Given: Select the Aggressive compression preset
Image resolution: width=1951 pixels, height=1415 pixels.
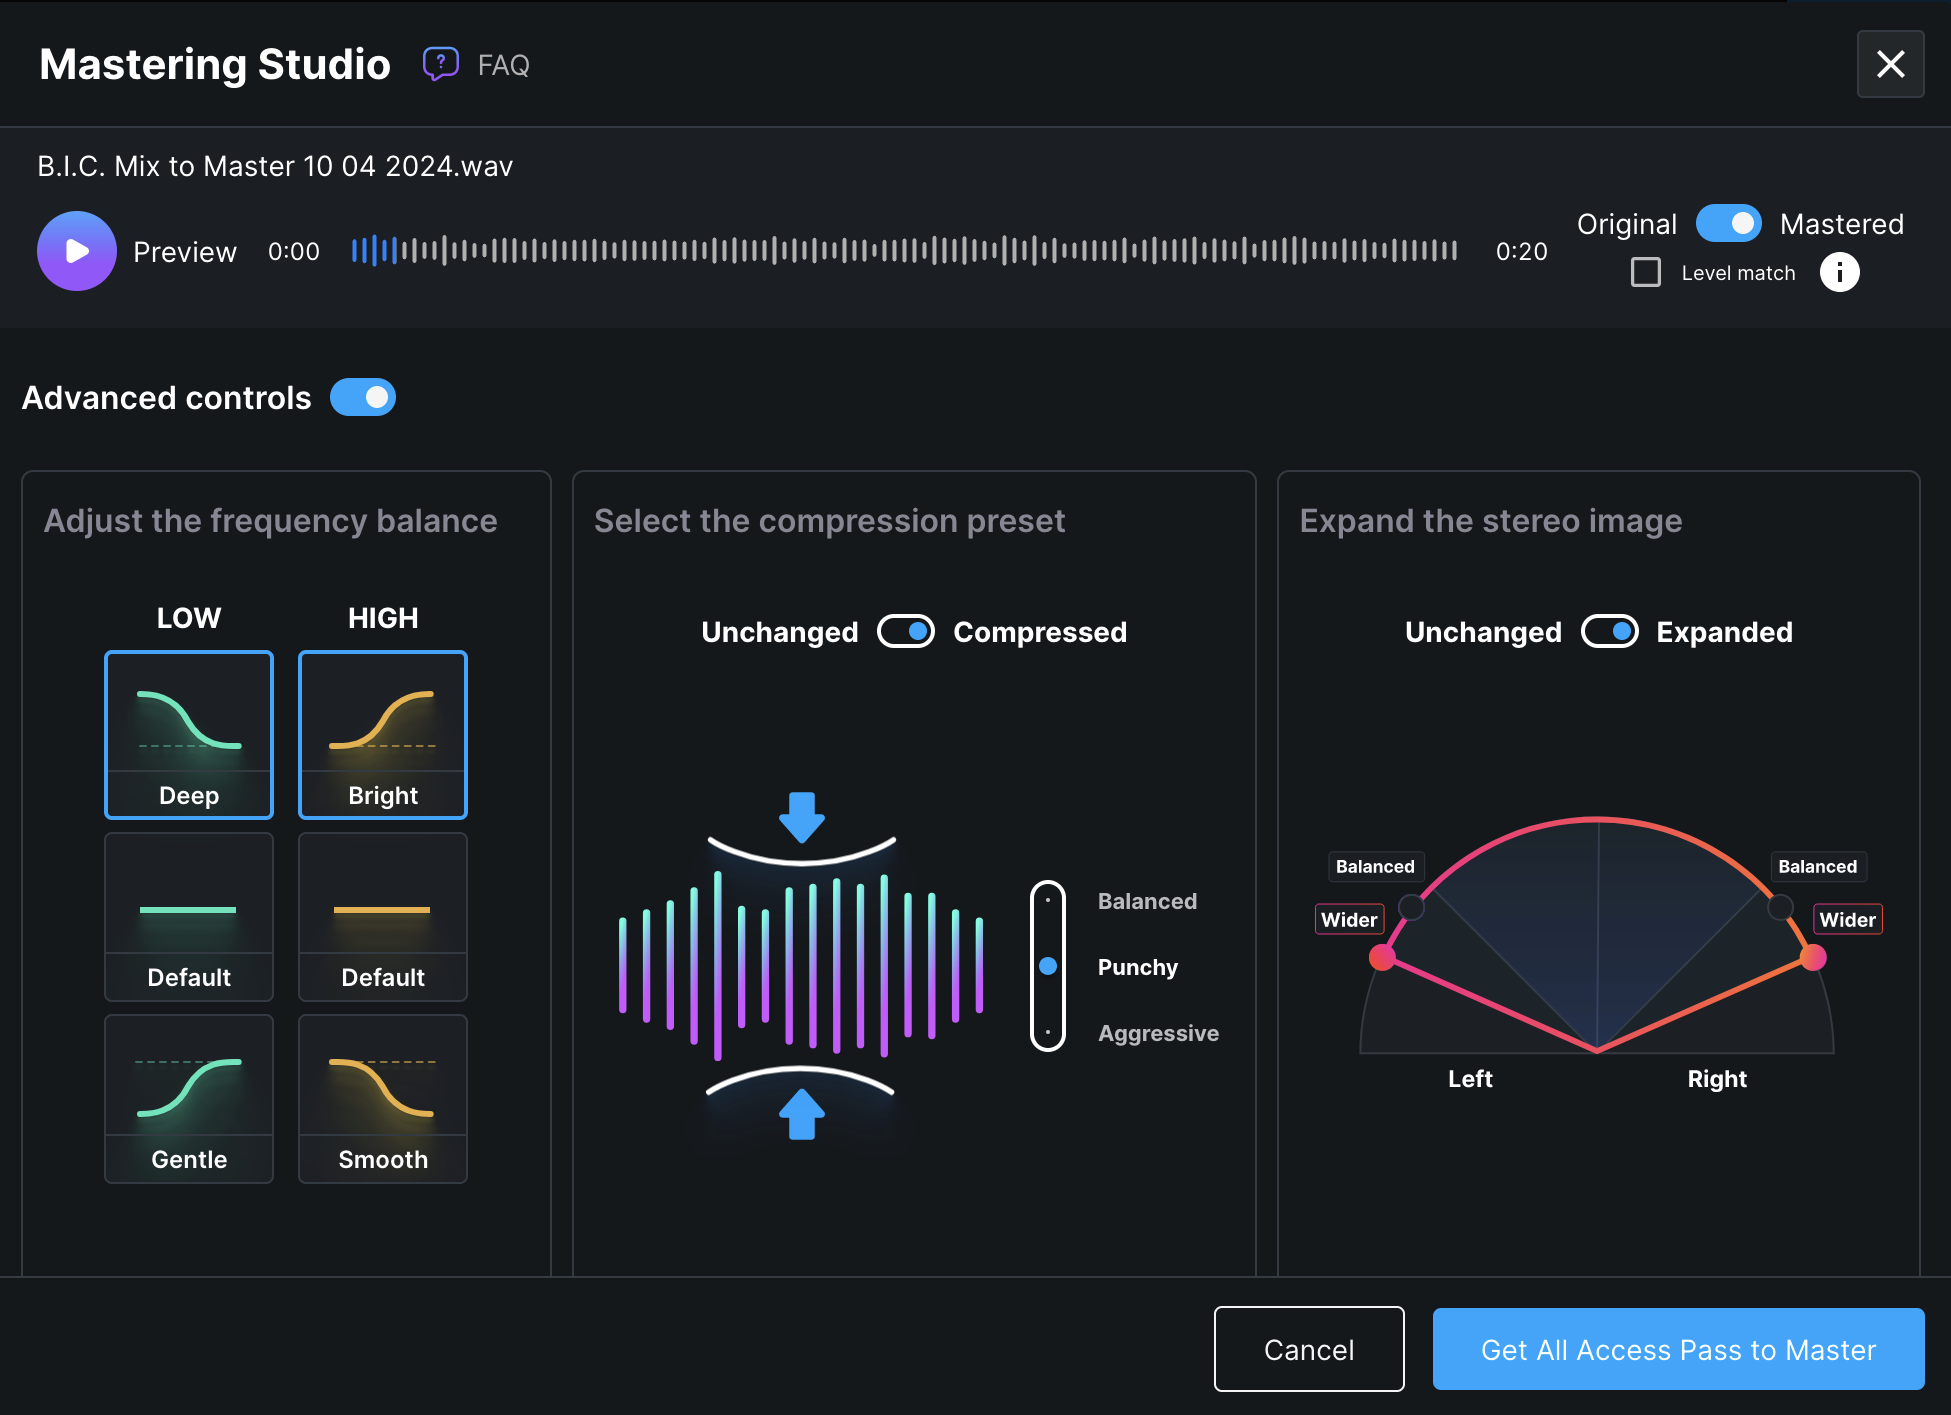Looking at the screenshot, I should [x=1158, y=1033].
